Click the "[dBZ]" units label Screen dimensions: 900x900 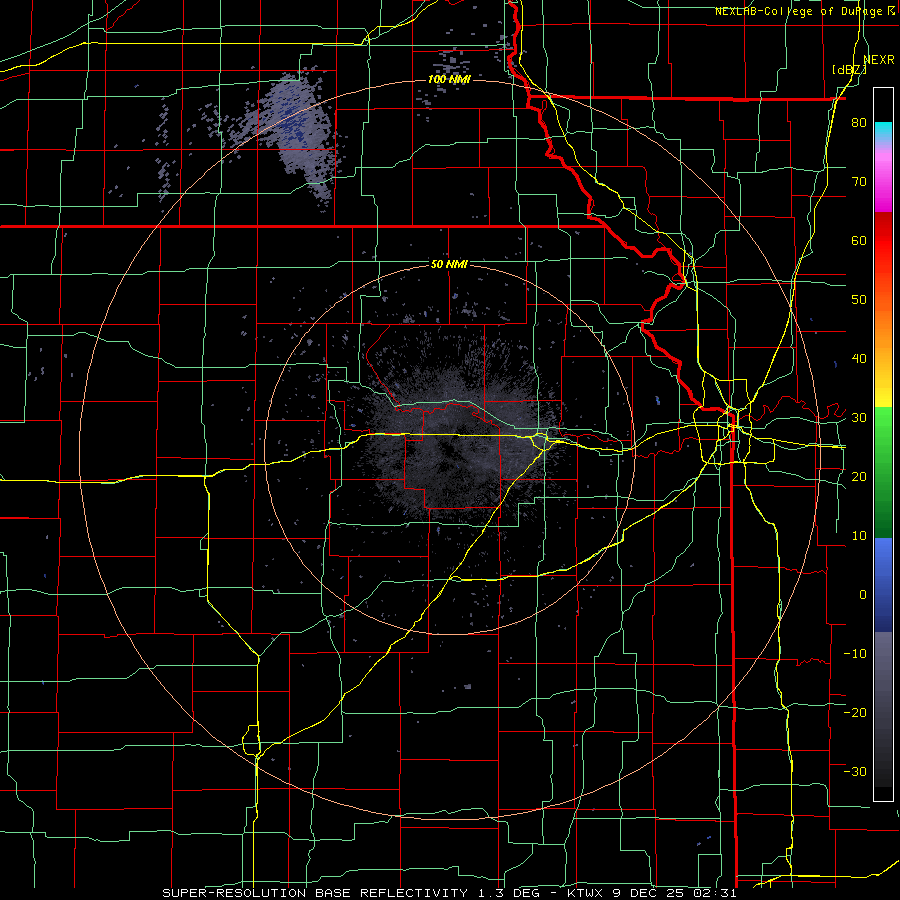pyautogui.click(x=849, y=69)
